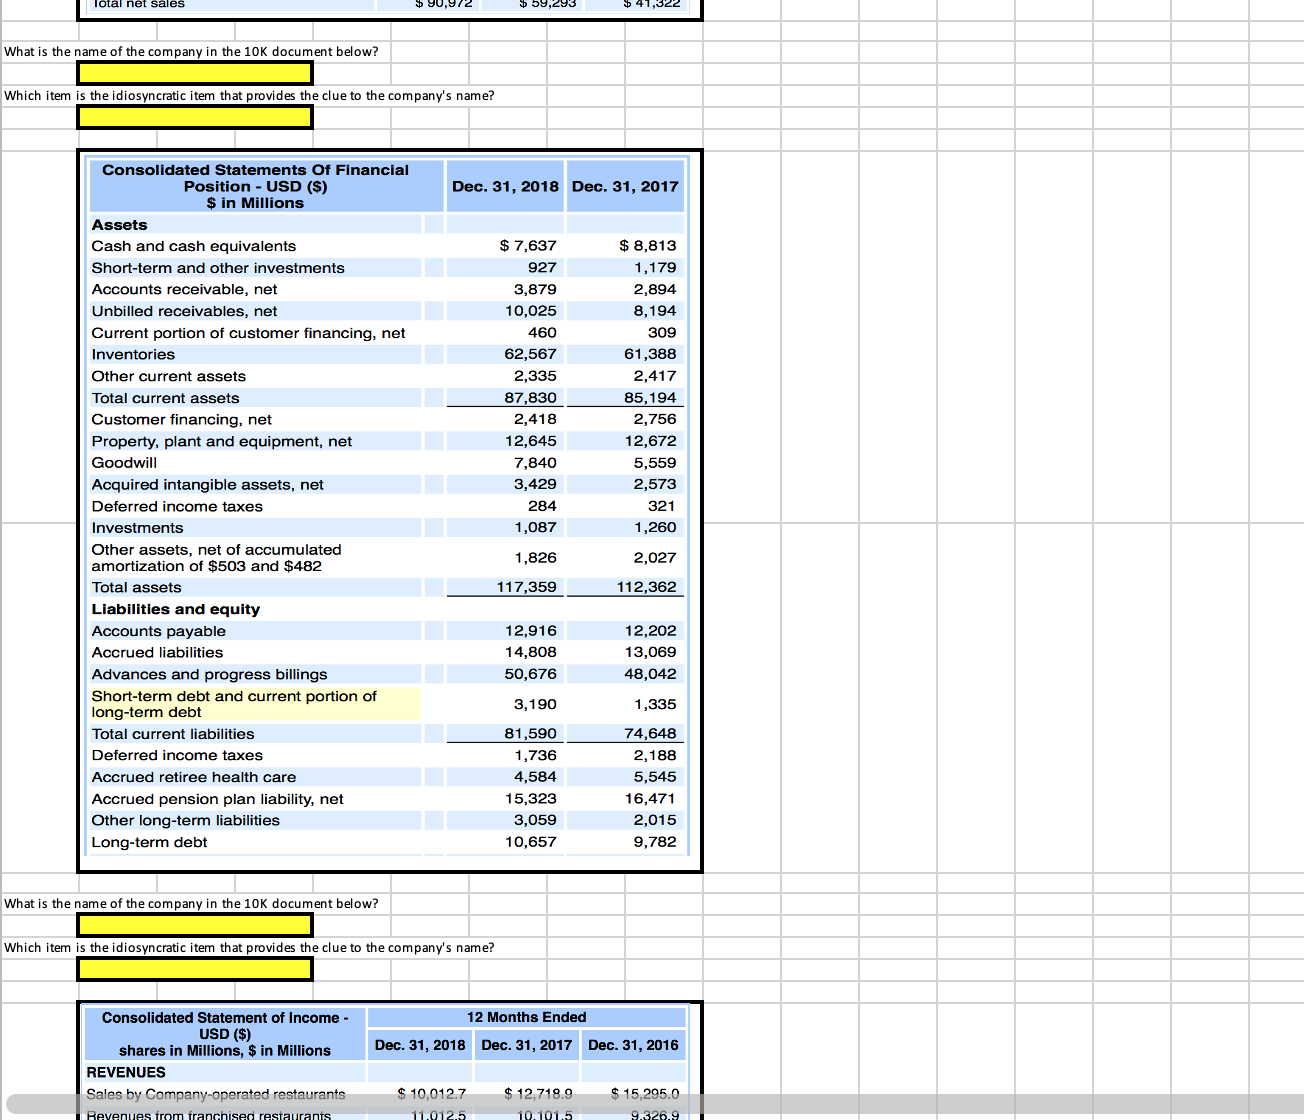
Task: Click 'Accrued liabilities' row label
Action: coord(158,653)
